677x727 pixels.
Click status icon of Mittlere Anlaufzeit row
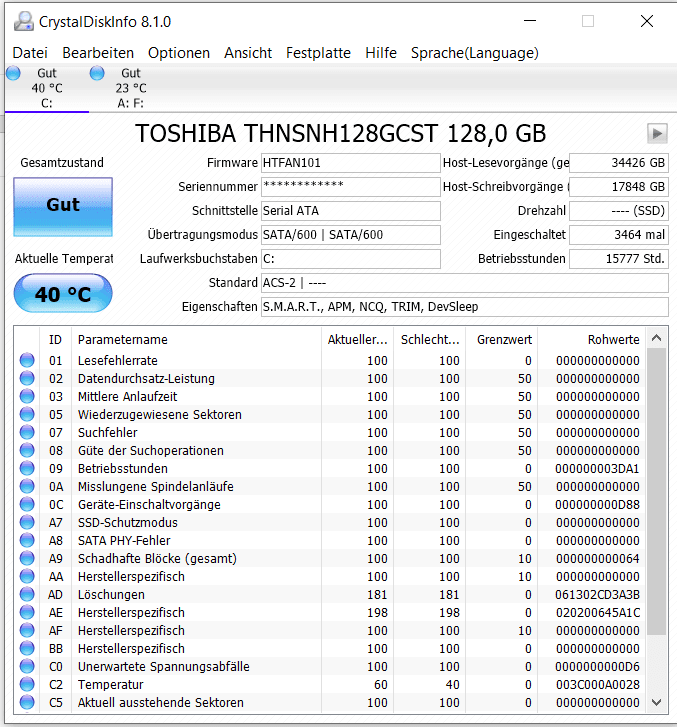pos(27,396)
